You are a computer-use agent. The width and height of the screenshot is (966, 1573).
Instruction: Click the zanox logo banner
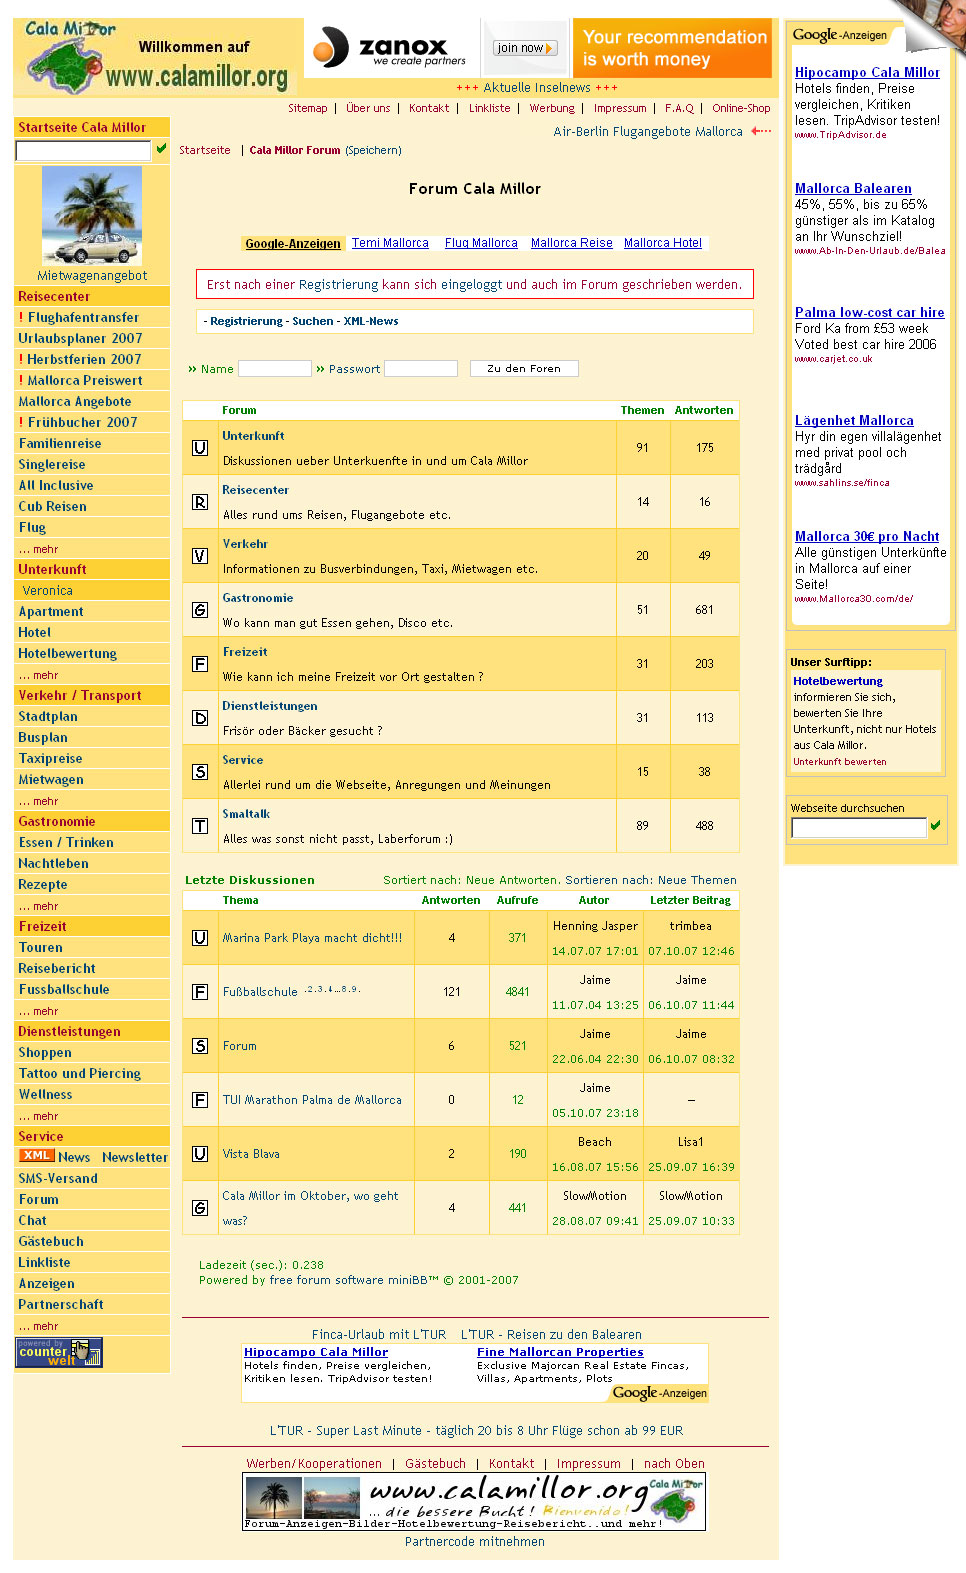pos(390,47)
